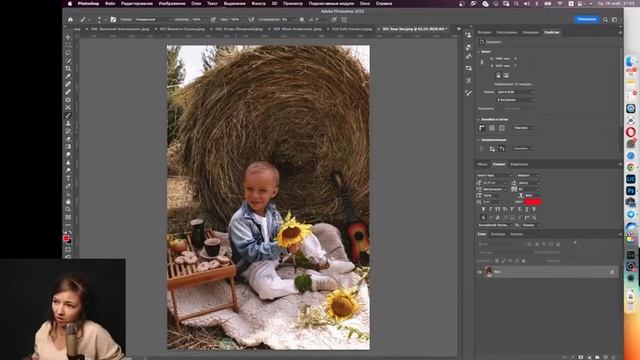Viewport: 640px width, 360px height.
Task: Select the Hand tool
Action: point(68,202)
